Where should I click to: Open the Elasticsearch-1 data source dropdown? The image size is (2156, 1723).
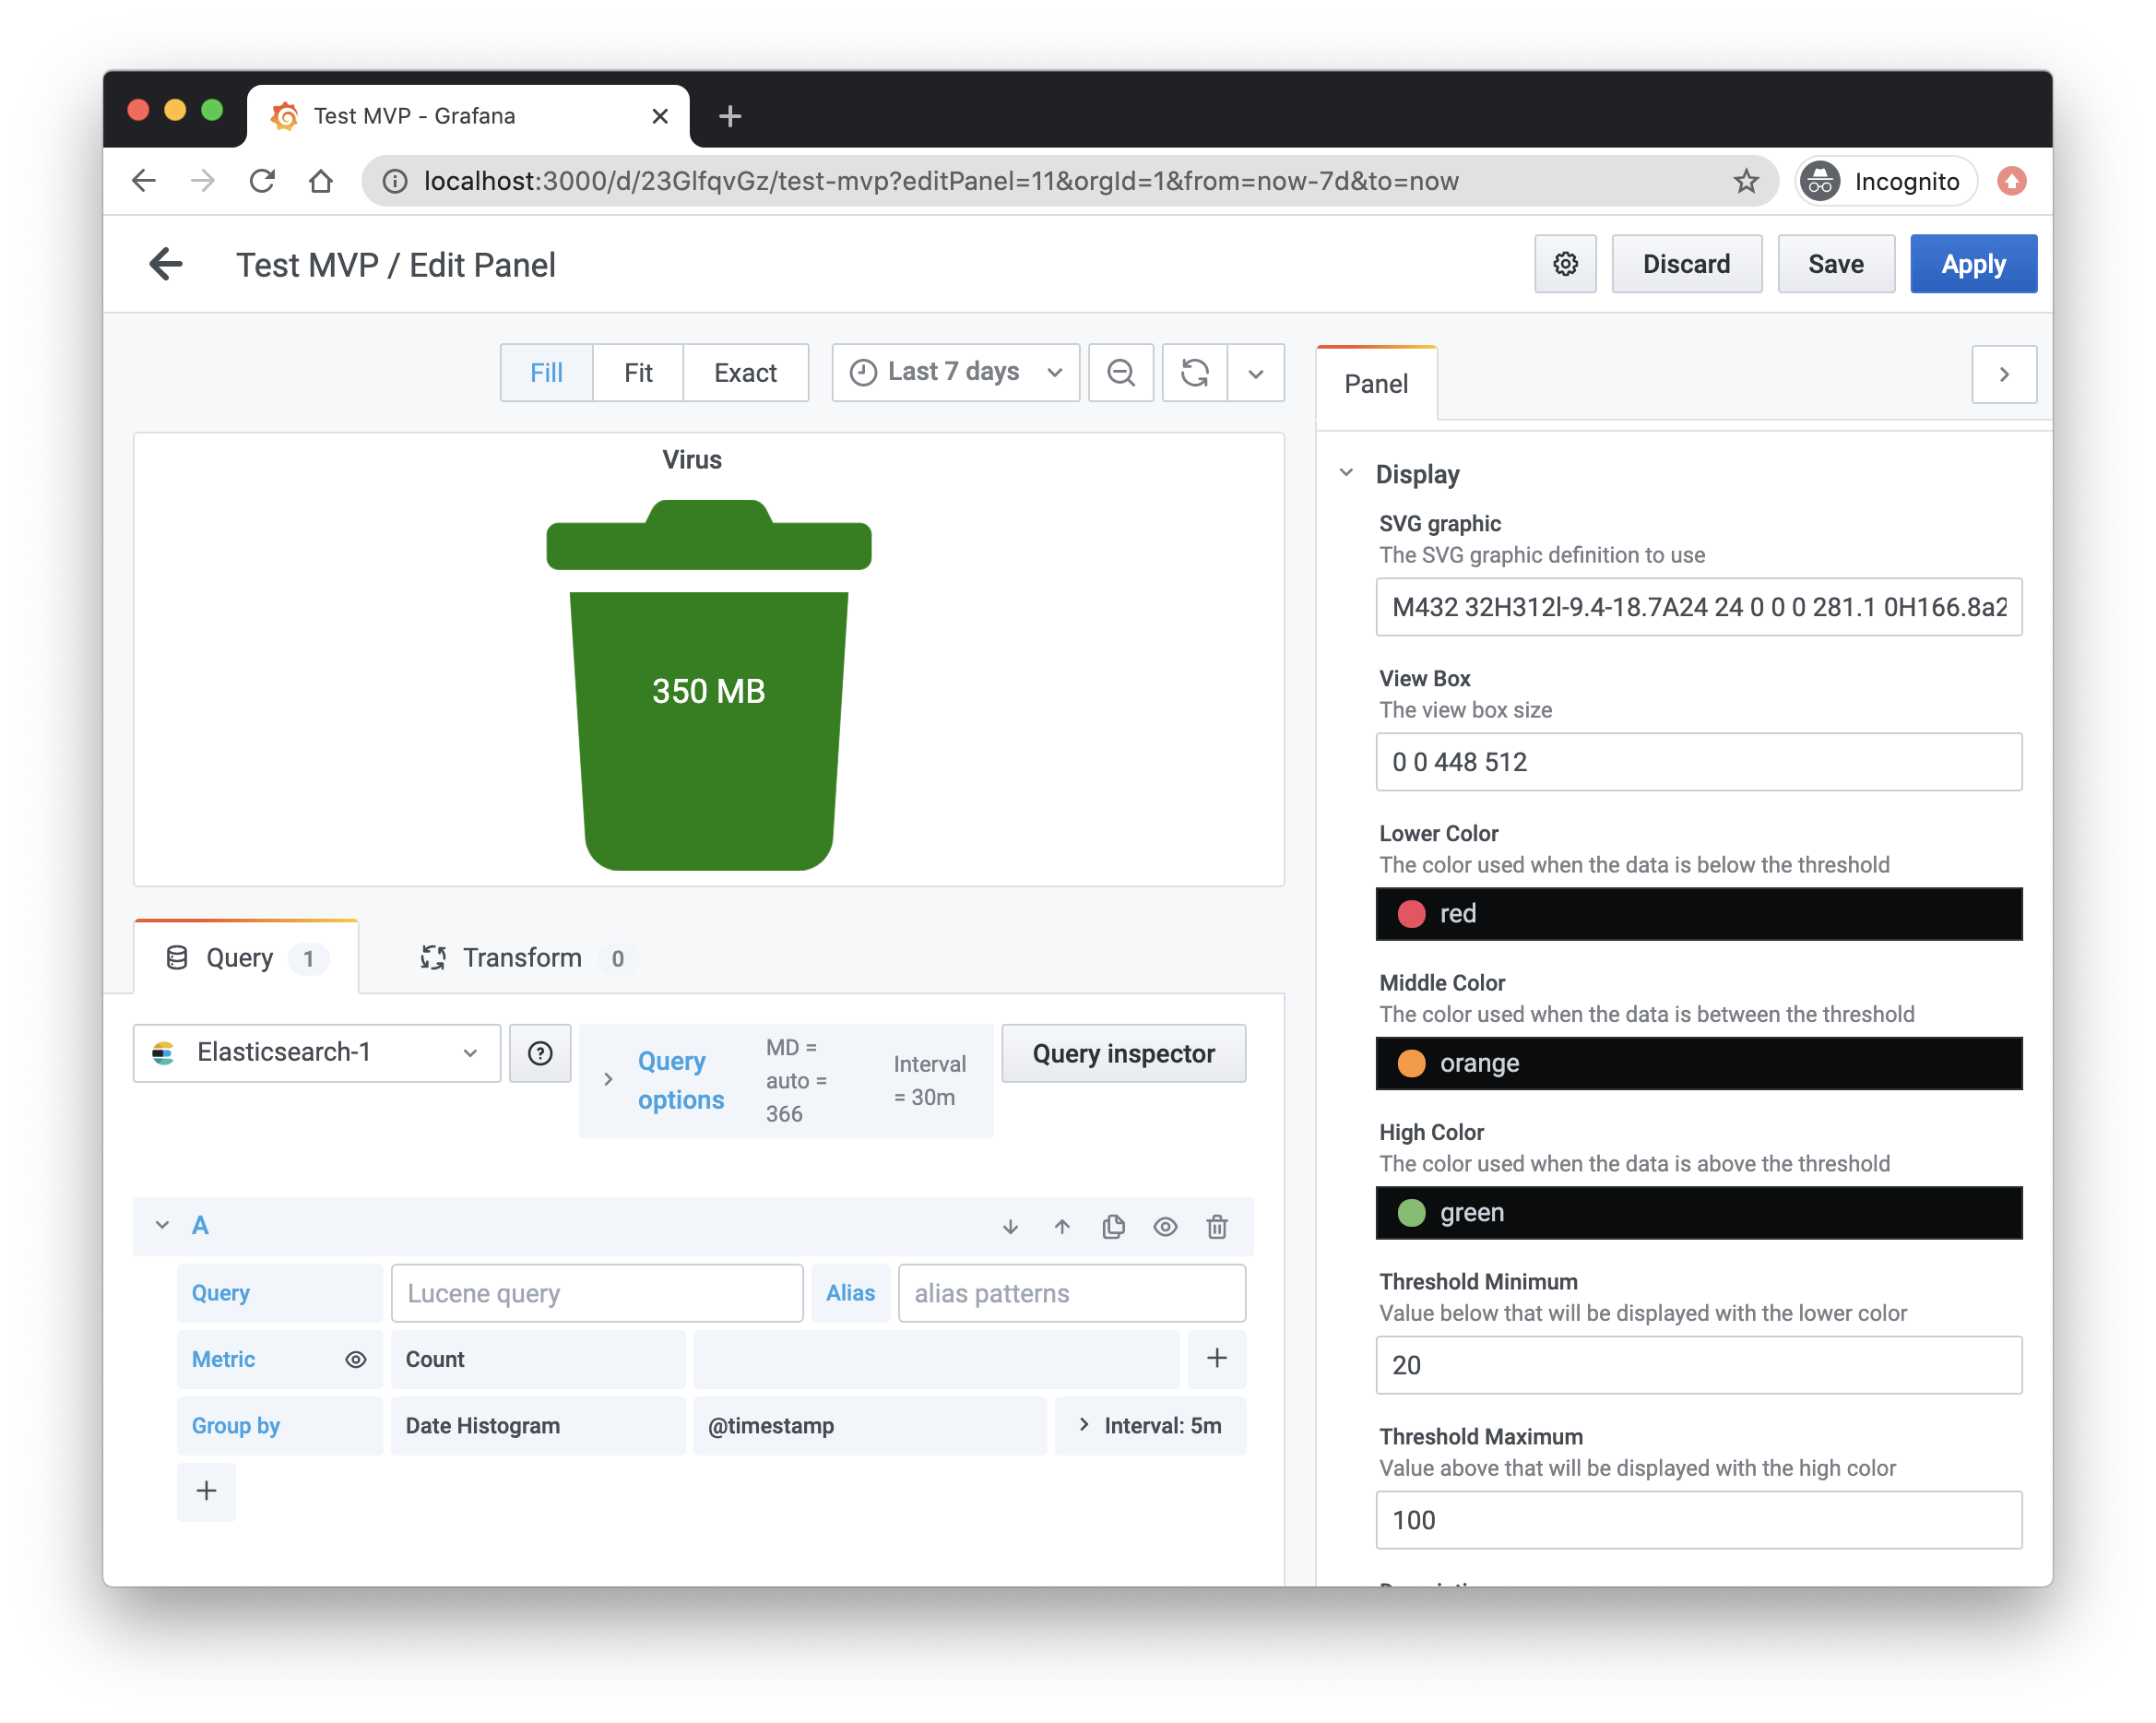pos(316,1053)
